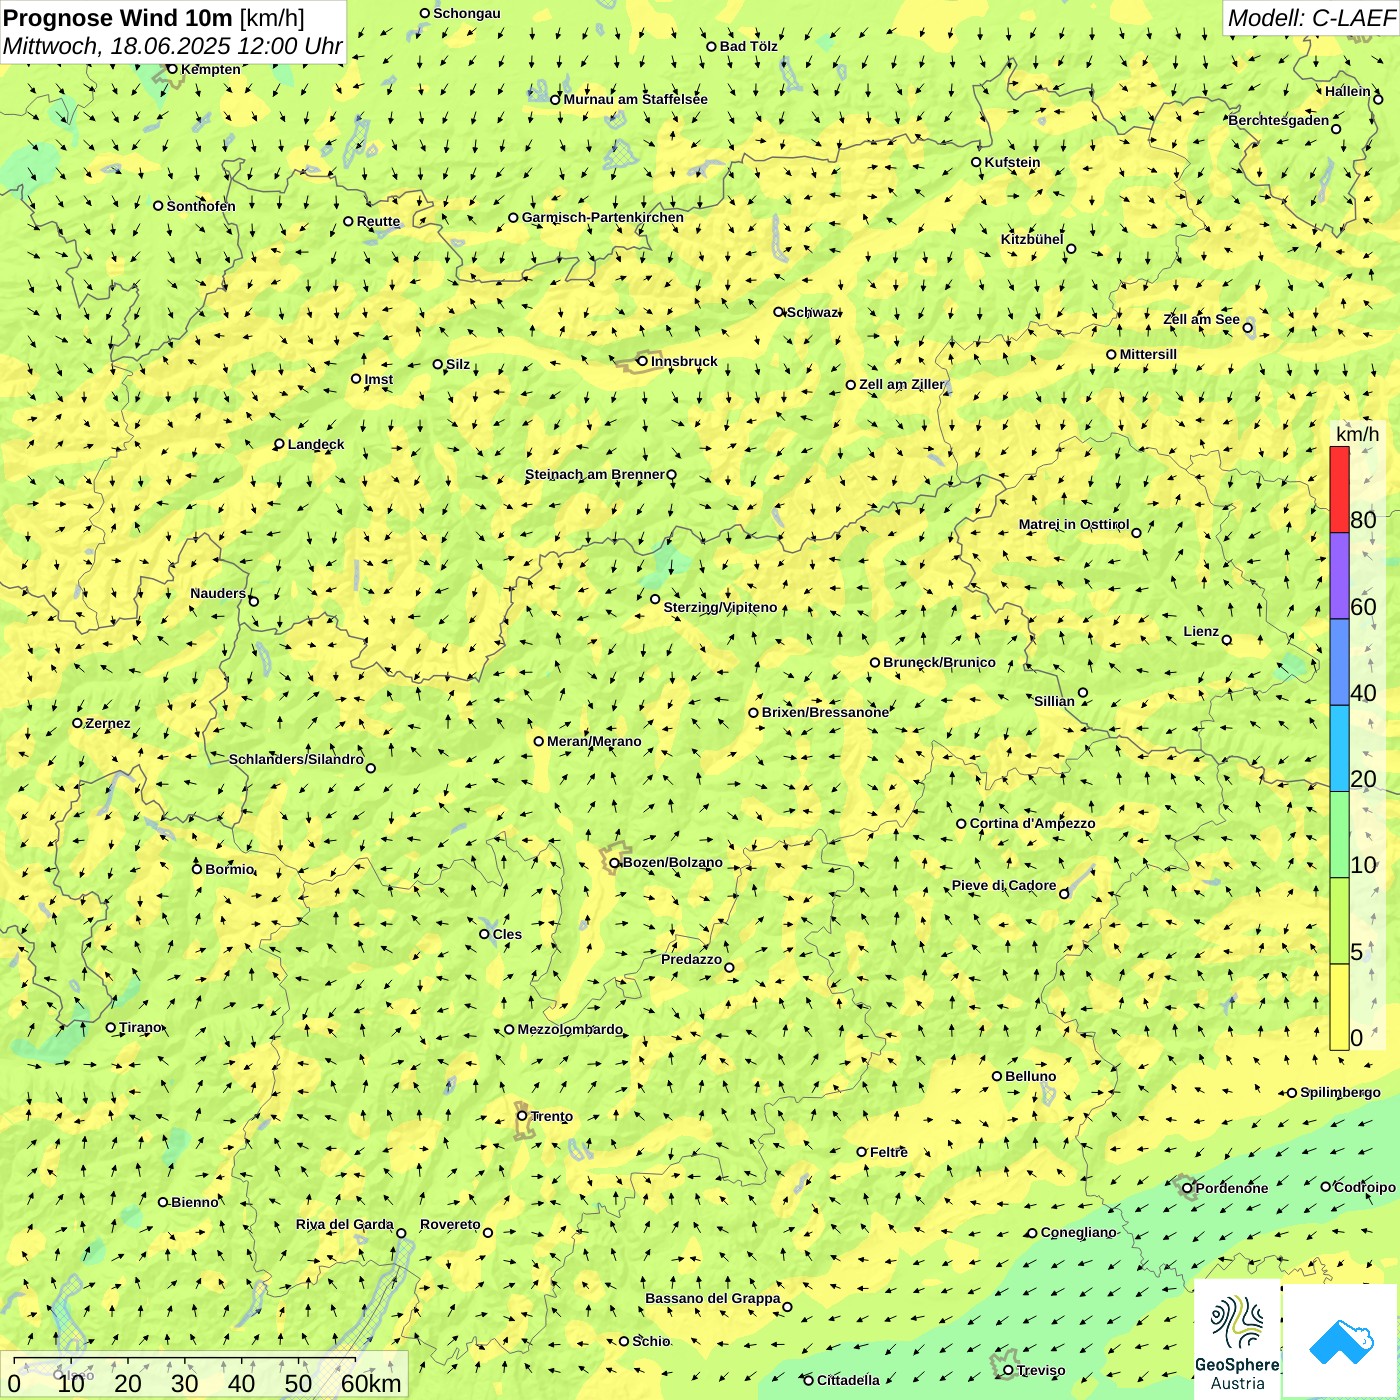Click the 'Zernez' label

pos(108,723)
